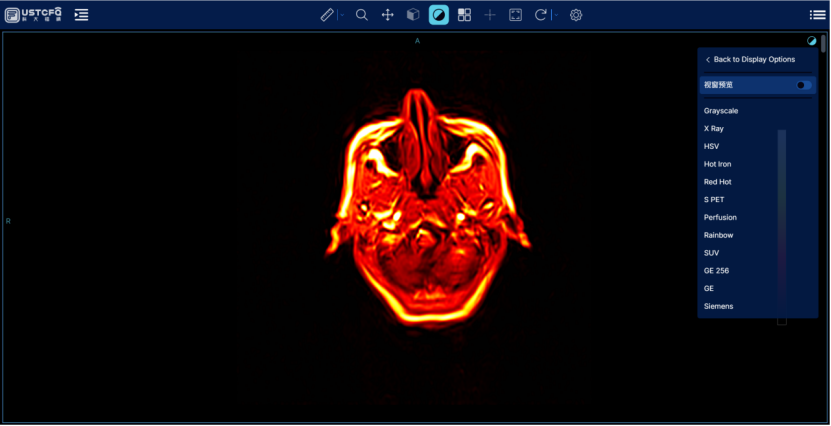Open the right list menu icon
Viewport: 831px width, 426px height.
[x=818, y=15]
